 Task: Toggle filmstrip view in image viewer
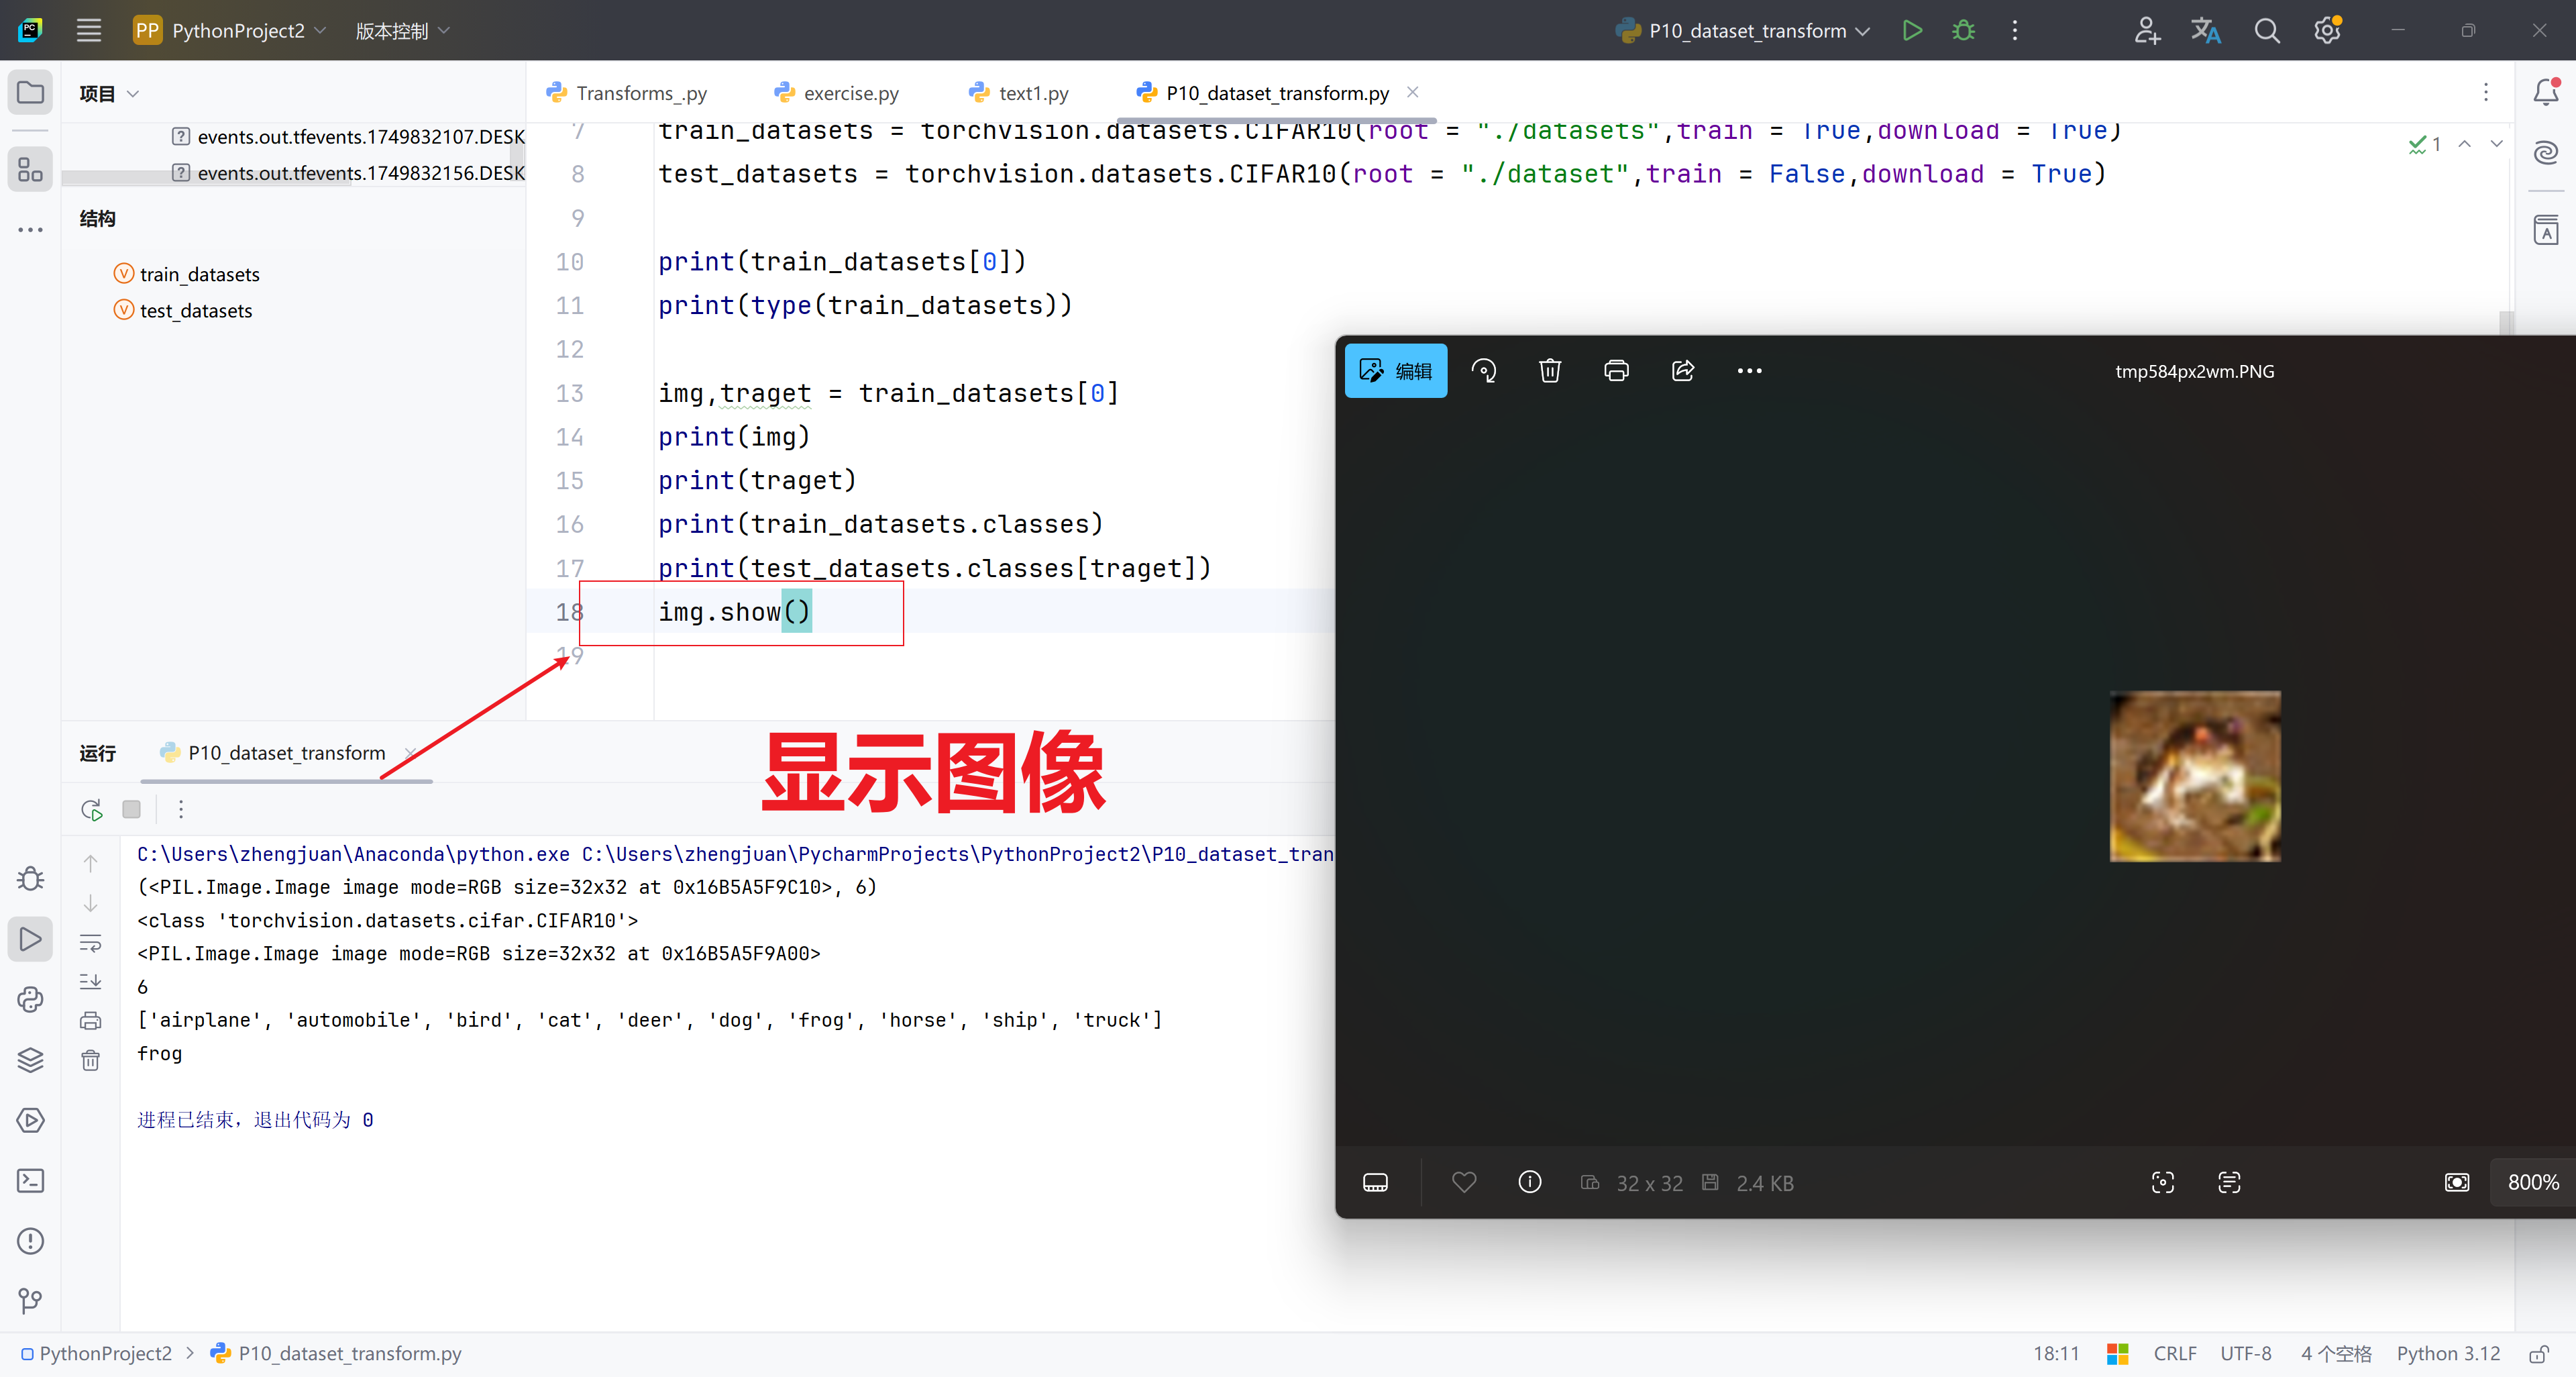click(1375, 1182)
